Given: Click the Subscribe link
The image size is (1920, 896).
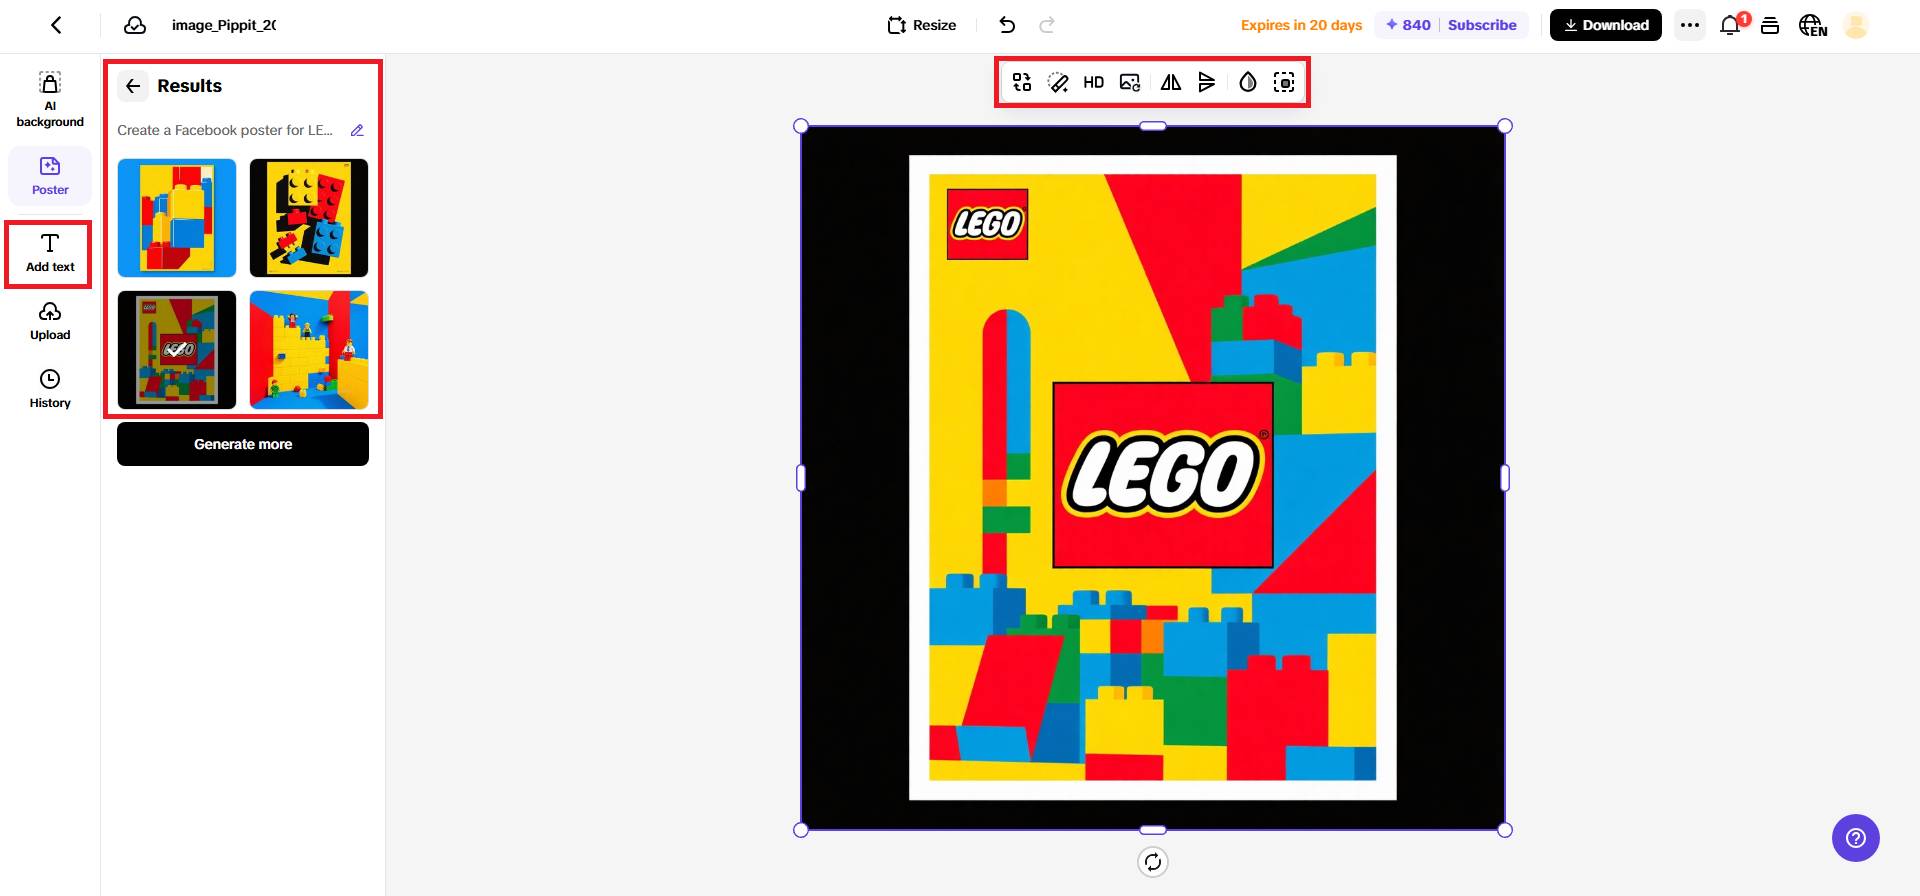Looking at the screenshot, I should click(x=1482, y=25).
